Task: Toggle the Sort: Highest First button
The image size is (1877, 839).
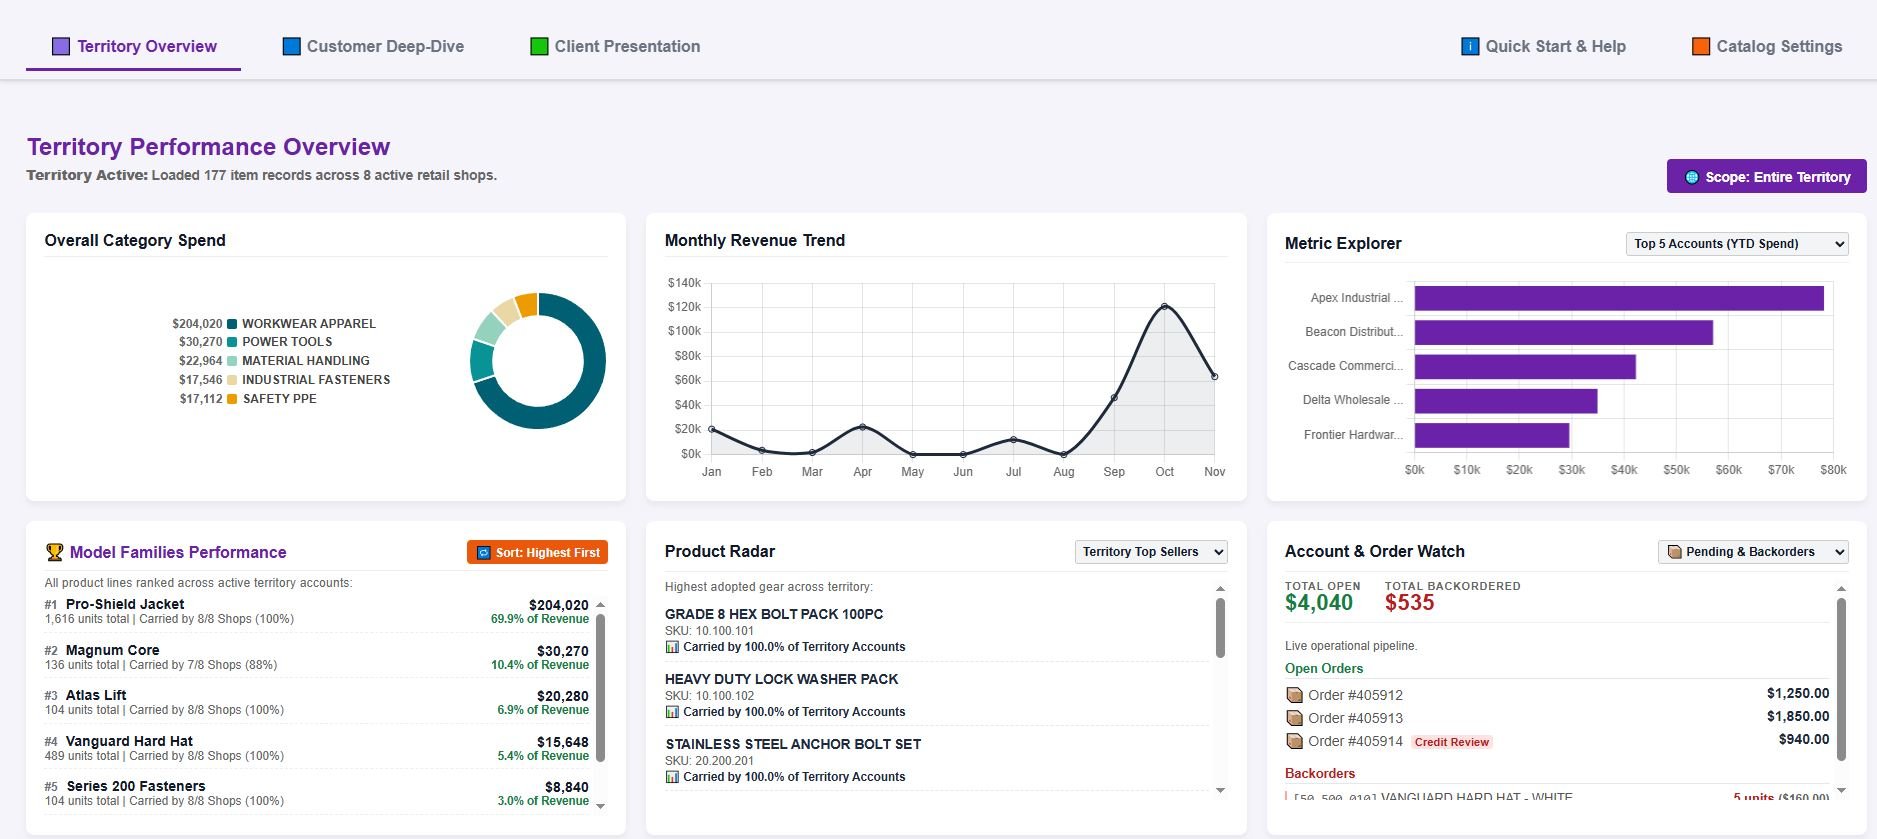Action: 537,553
